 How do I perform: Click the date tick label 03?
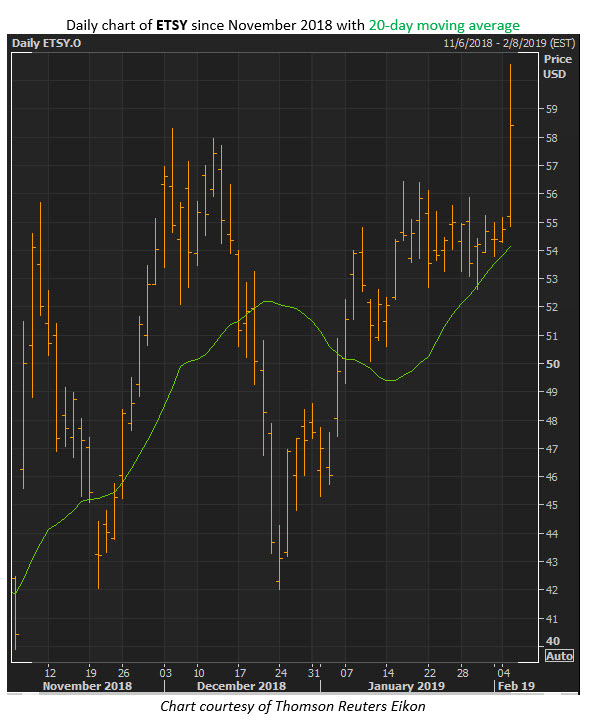[x=165, y=673]
